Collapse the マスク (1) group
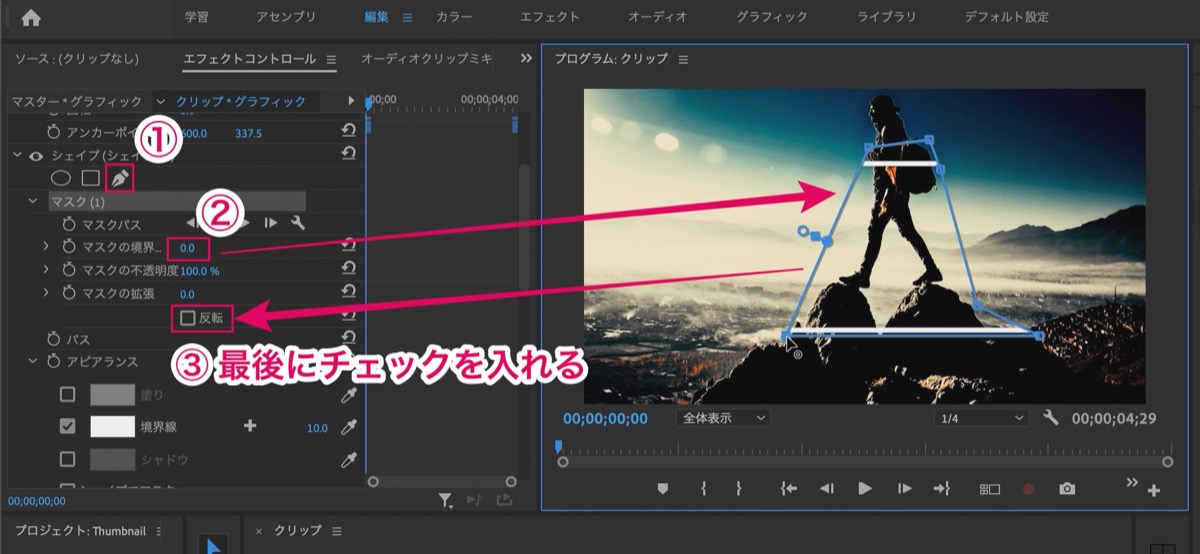Screen dimensions: 1200x554 [x=33, y=201]
